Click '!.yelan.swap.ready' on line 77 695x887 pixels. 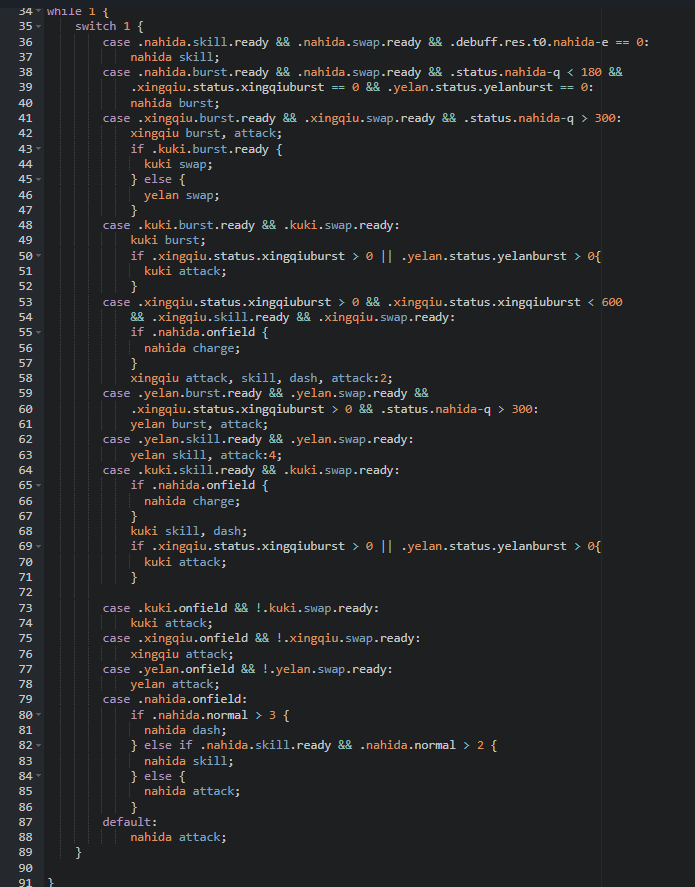point(324,669)
